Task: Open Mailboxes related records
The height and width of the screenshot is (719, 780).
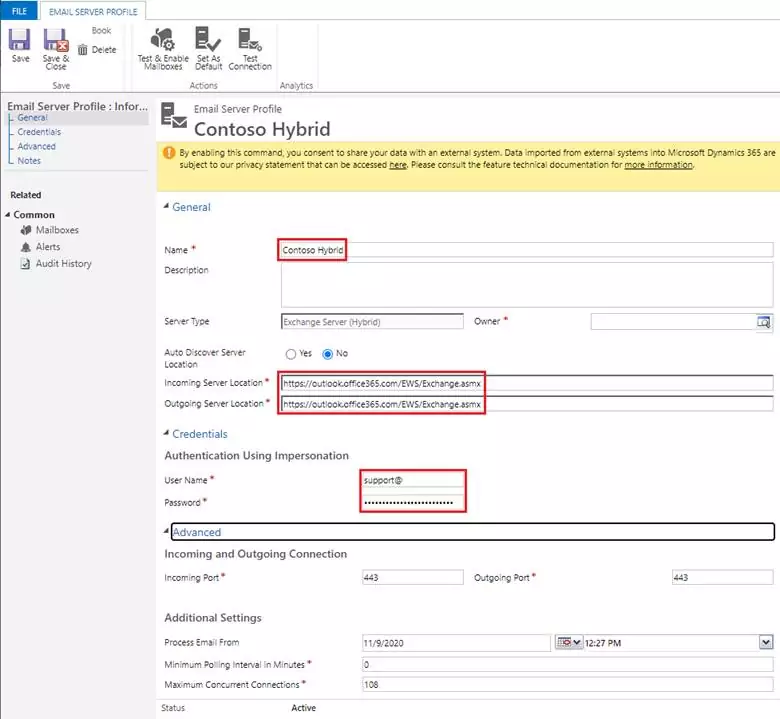Action: (x=57, y=230)
